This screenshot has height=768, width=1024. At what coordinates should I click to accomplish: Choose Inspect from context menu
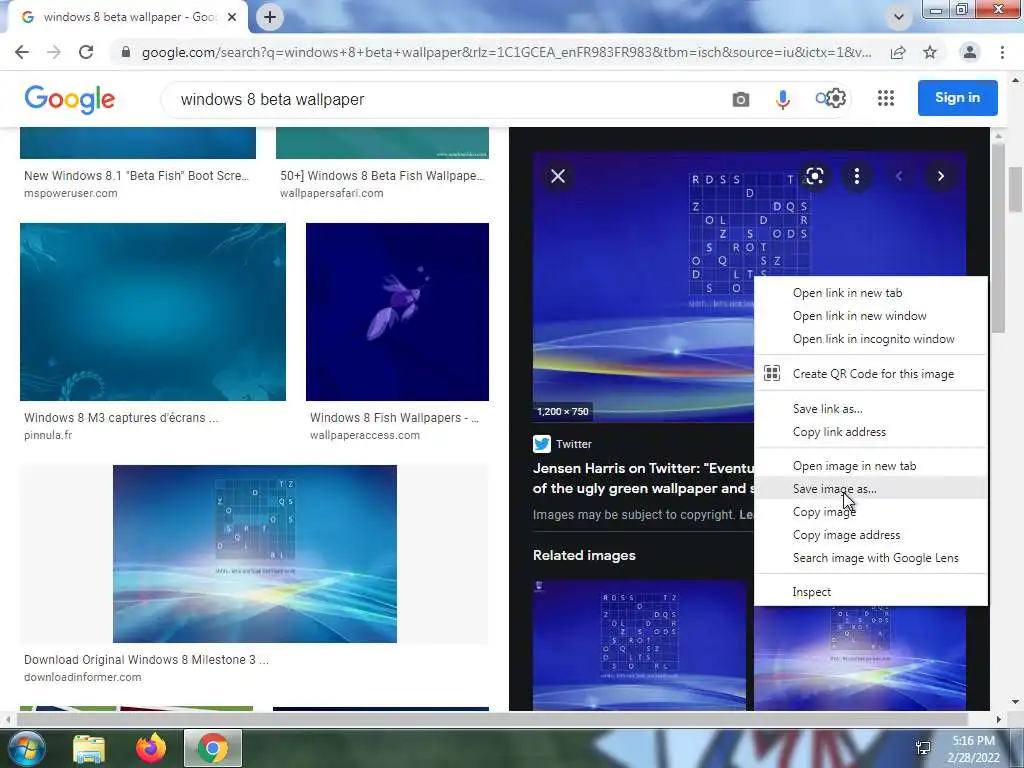click(x=871, y=592)
